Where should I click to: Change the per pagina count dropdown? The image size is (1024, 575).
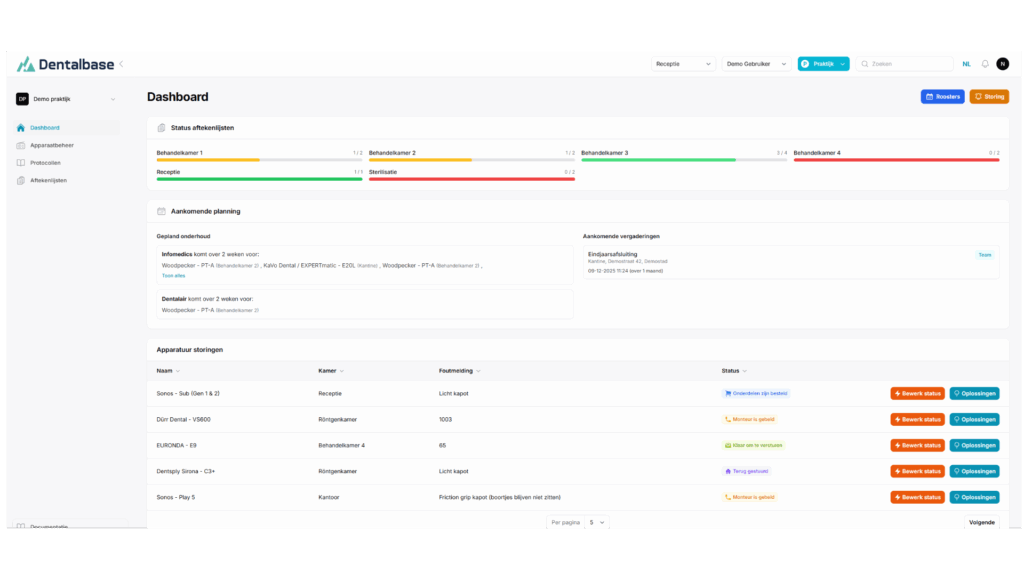[x=597, y=522]
